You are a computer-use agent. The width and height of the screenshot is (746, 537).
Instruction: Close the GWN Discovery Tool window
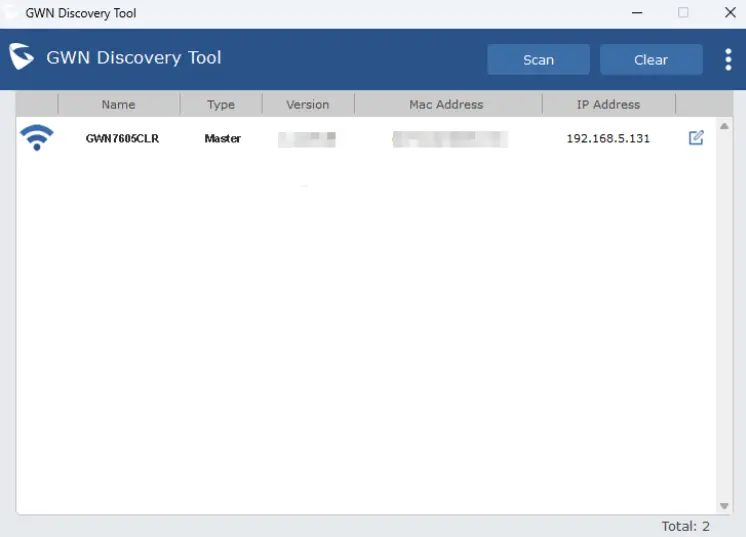[730, 13]
